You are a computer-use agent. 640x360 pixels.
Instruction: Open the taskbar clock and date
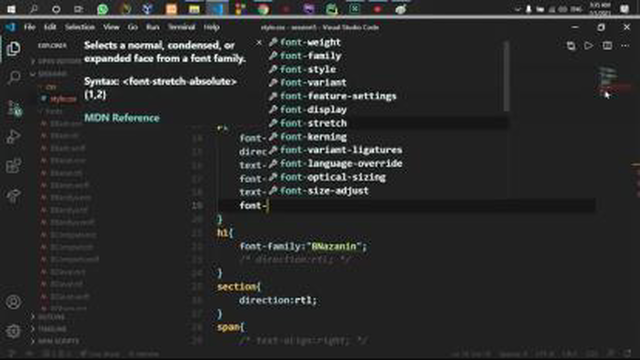[600, 9]
